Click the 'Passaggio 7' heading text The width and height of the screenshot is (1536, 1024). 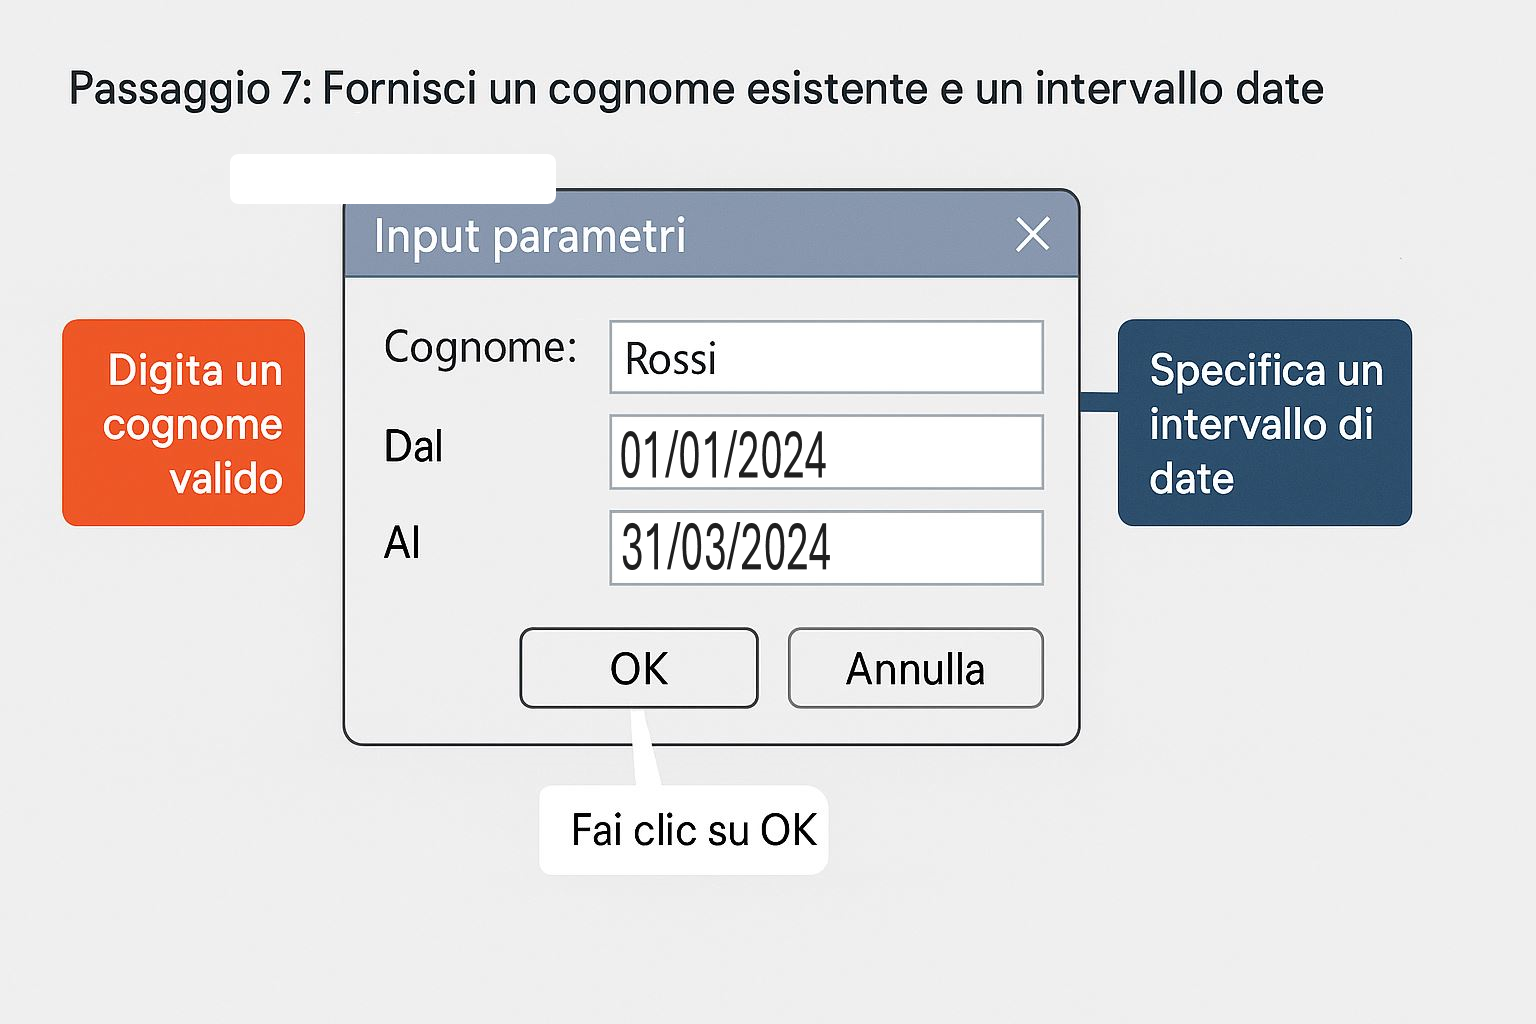click(696, 89)
